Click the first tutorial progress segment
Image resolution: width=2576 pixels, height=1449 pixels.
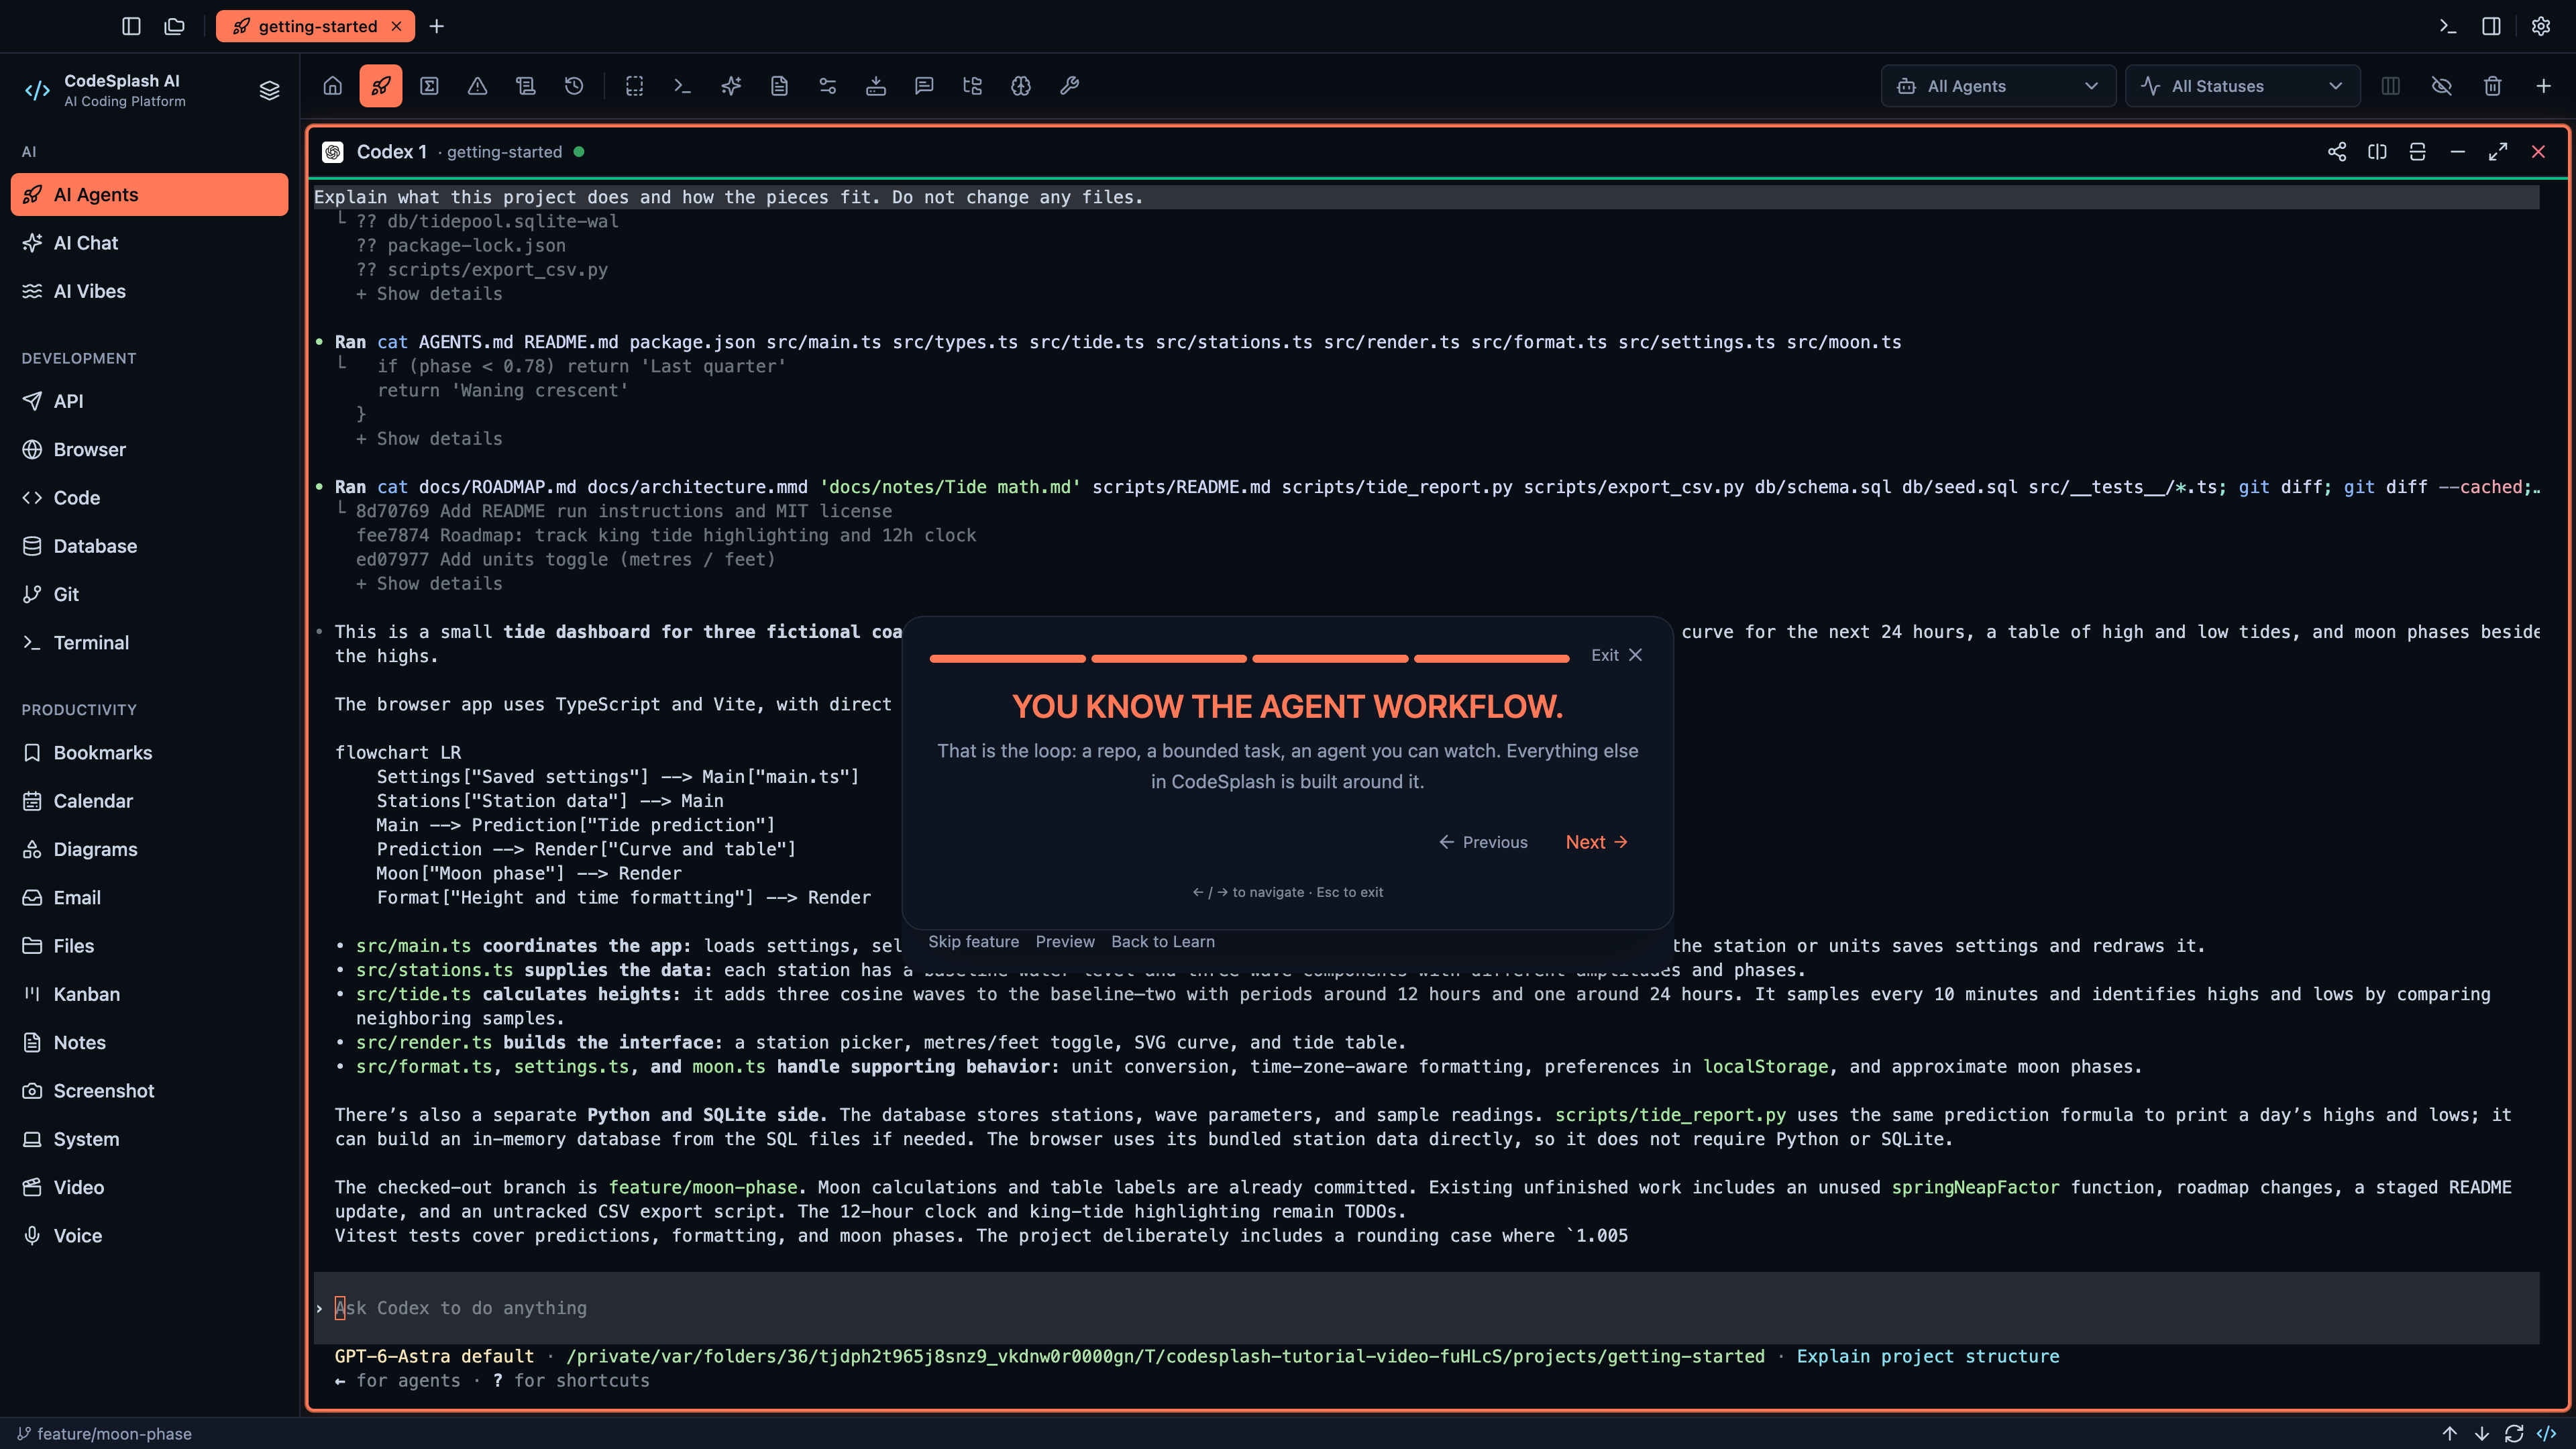coord(1007,659)
